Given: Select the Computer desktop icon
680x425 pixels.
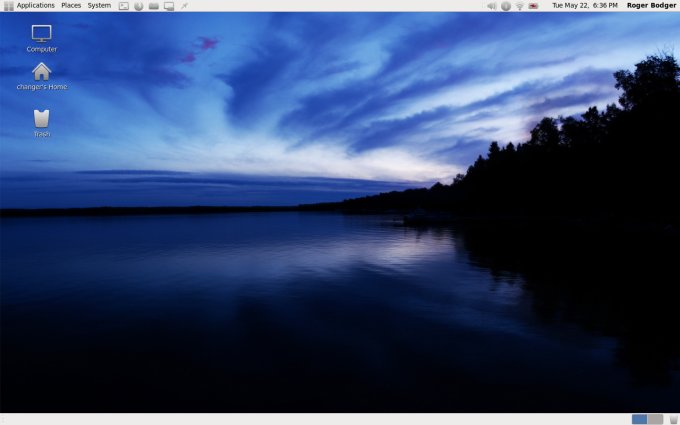Looking at the screenshot, I should (42, 35).
